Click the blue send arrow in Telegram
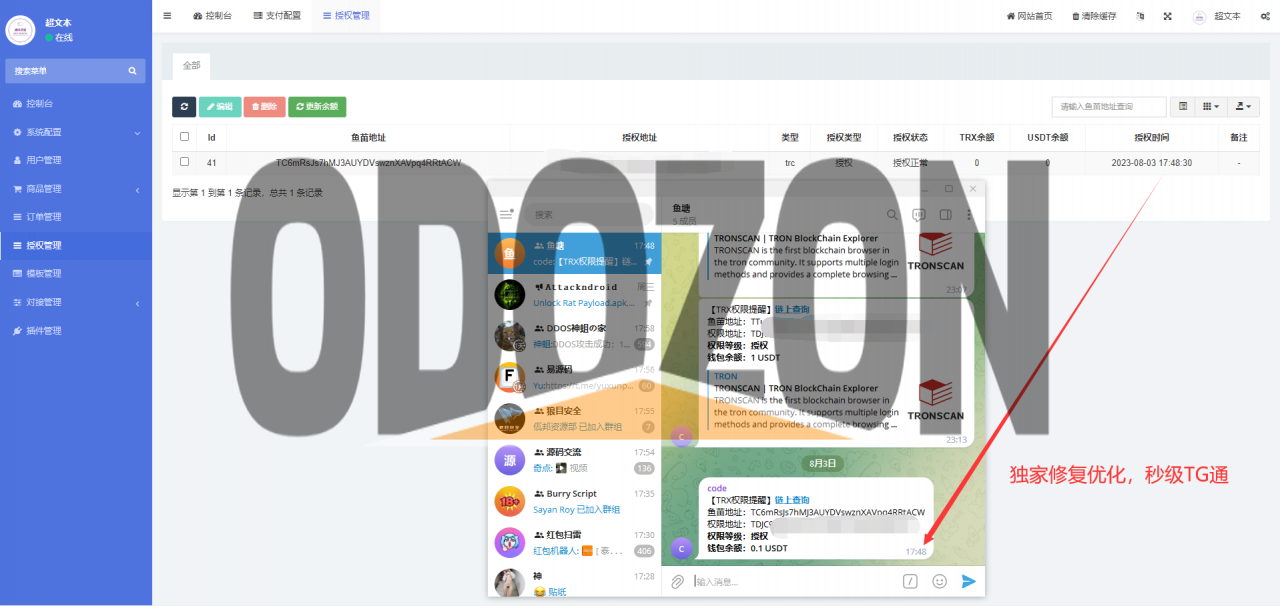This screenshot has width=1280, height=608. coord(968,581)
